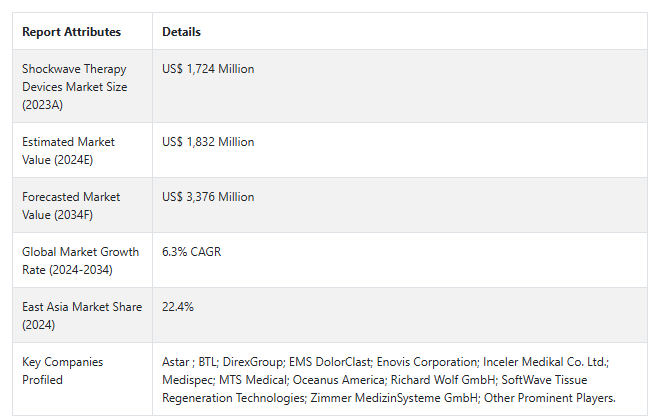Select the Key Companies Profiled cell
The image size is (655, 418).
click(82, 379)
